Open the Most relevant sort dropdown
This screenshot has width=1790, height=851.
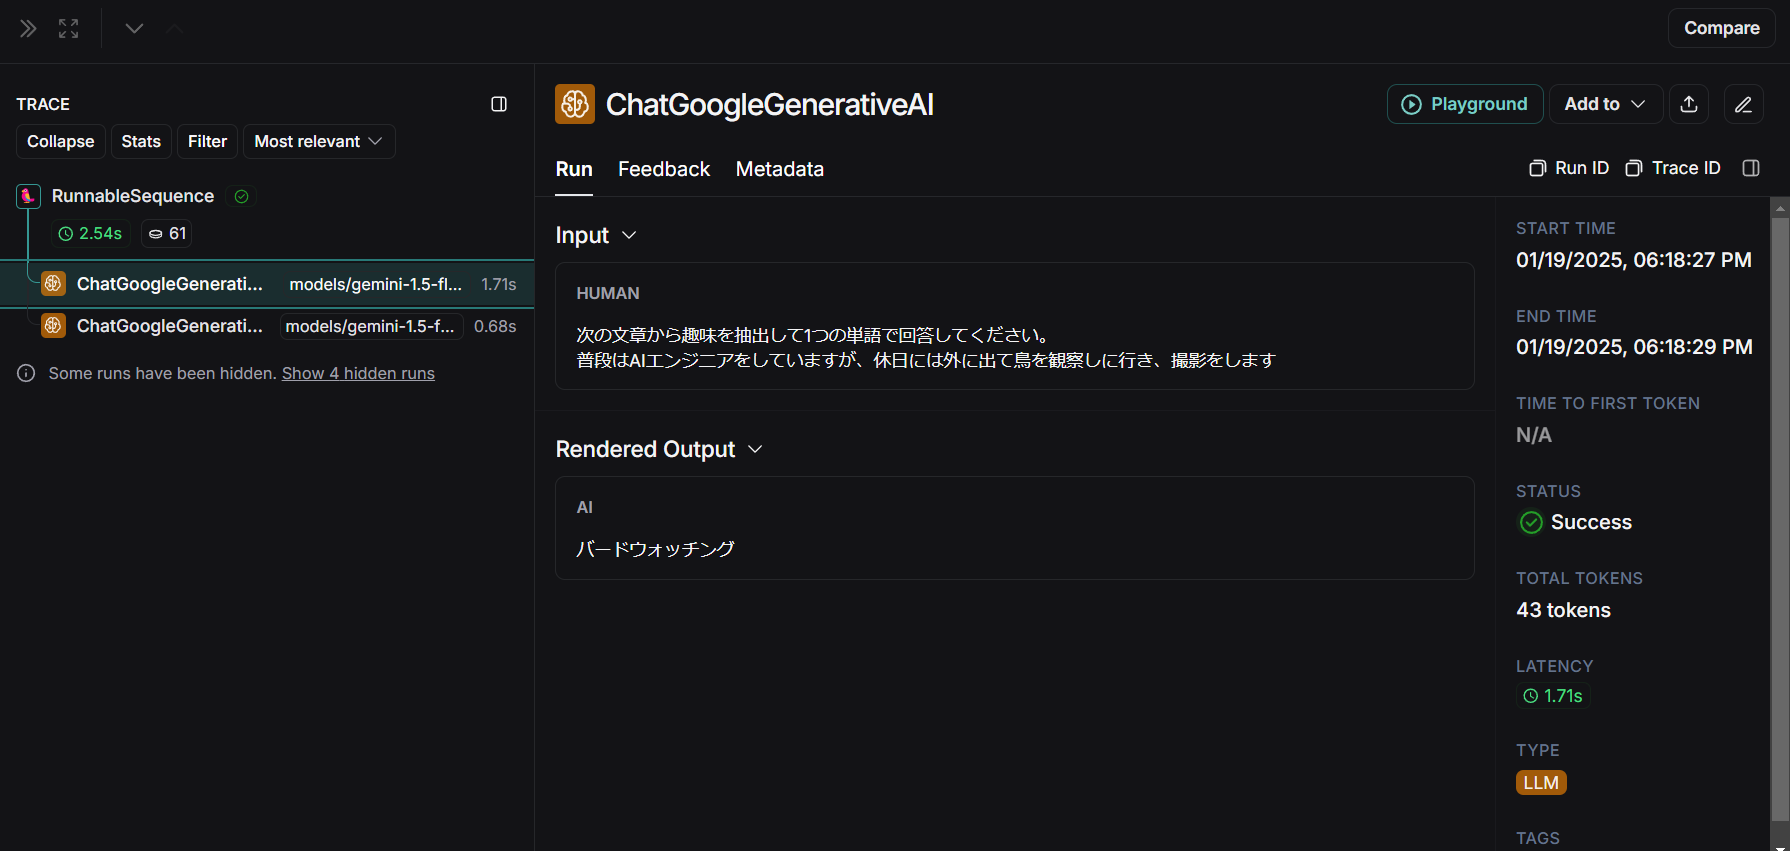[x=319, y=141]
